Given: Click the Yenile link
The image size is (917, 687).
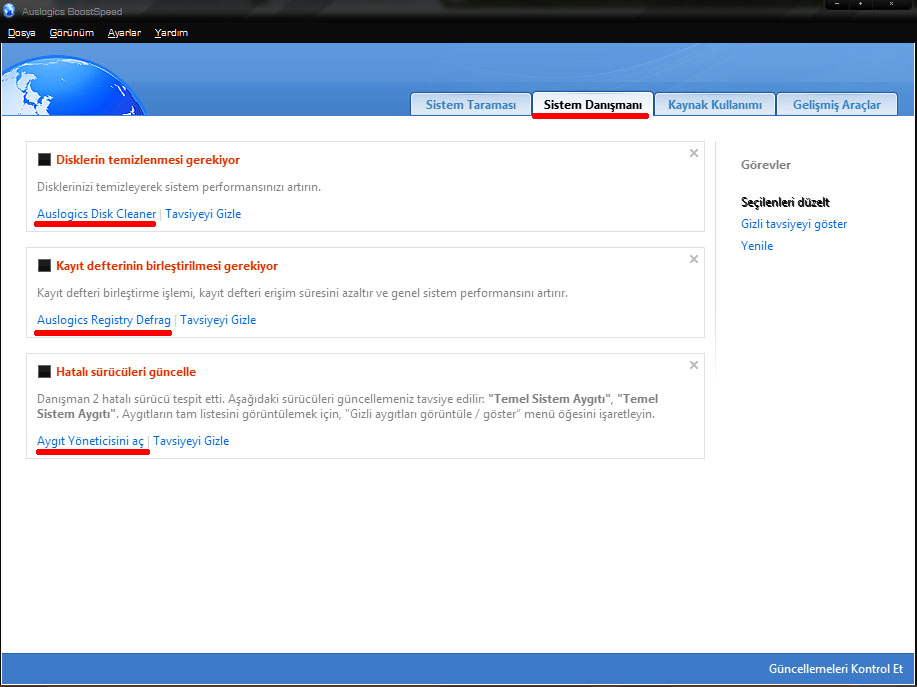Looking at the screenshot, I should (757, 246).
